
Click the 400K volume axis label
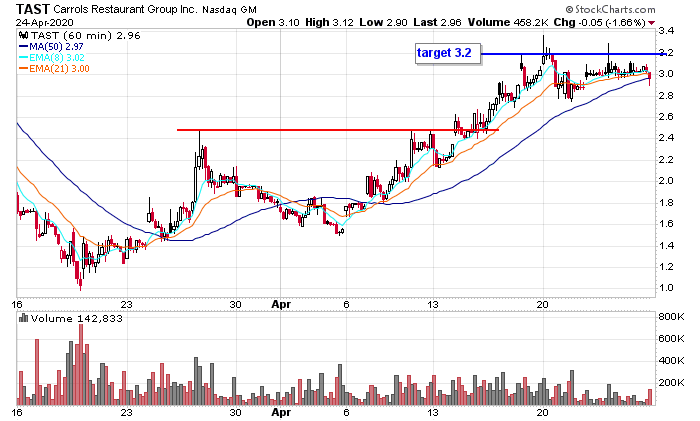click(671, 361)
